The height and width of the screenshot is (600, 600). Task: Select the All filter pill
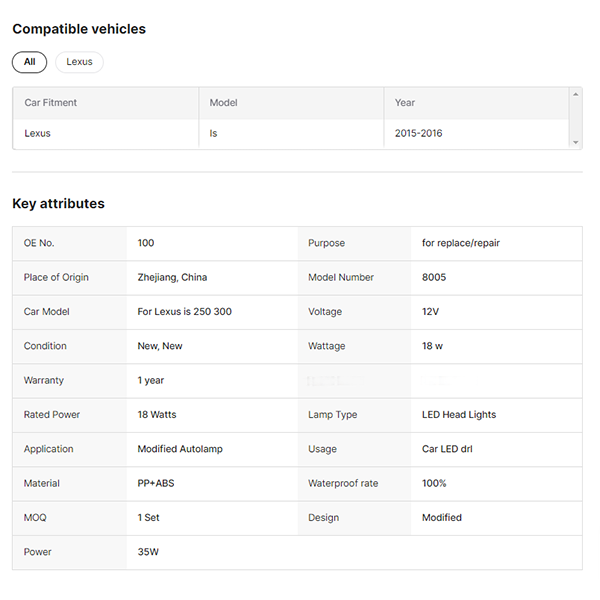click(x=30, y=62)
